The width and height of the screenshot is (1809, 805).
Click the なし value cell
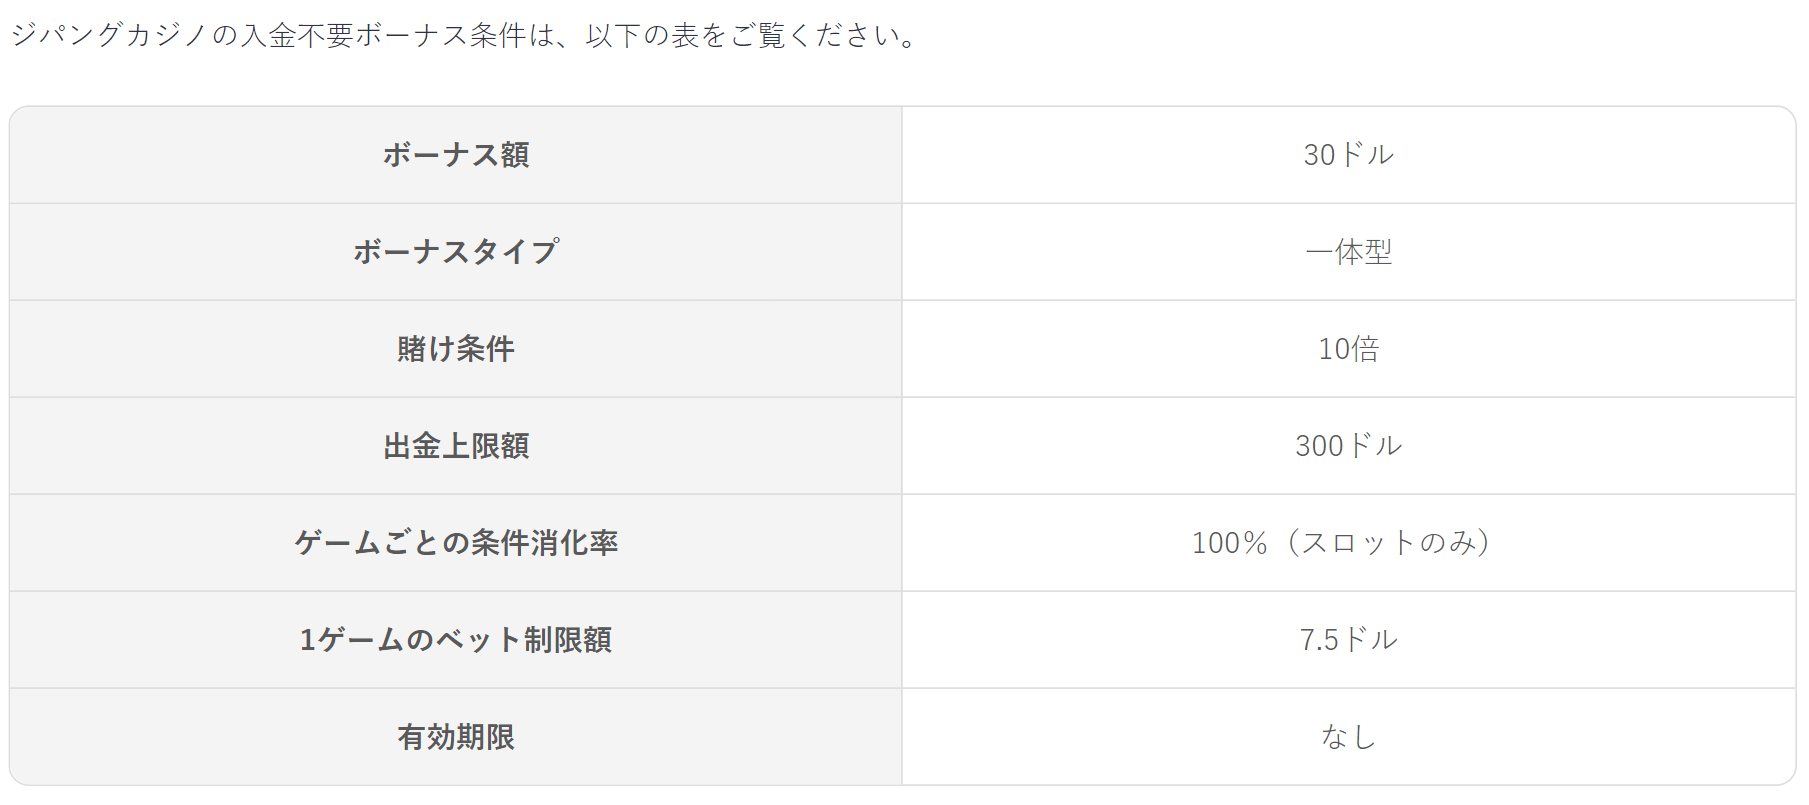coord(1349,737)
